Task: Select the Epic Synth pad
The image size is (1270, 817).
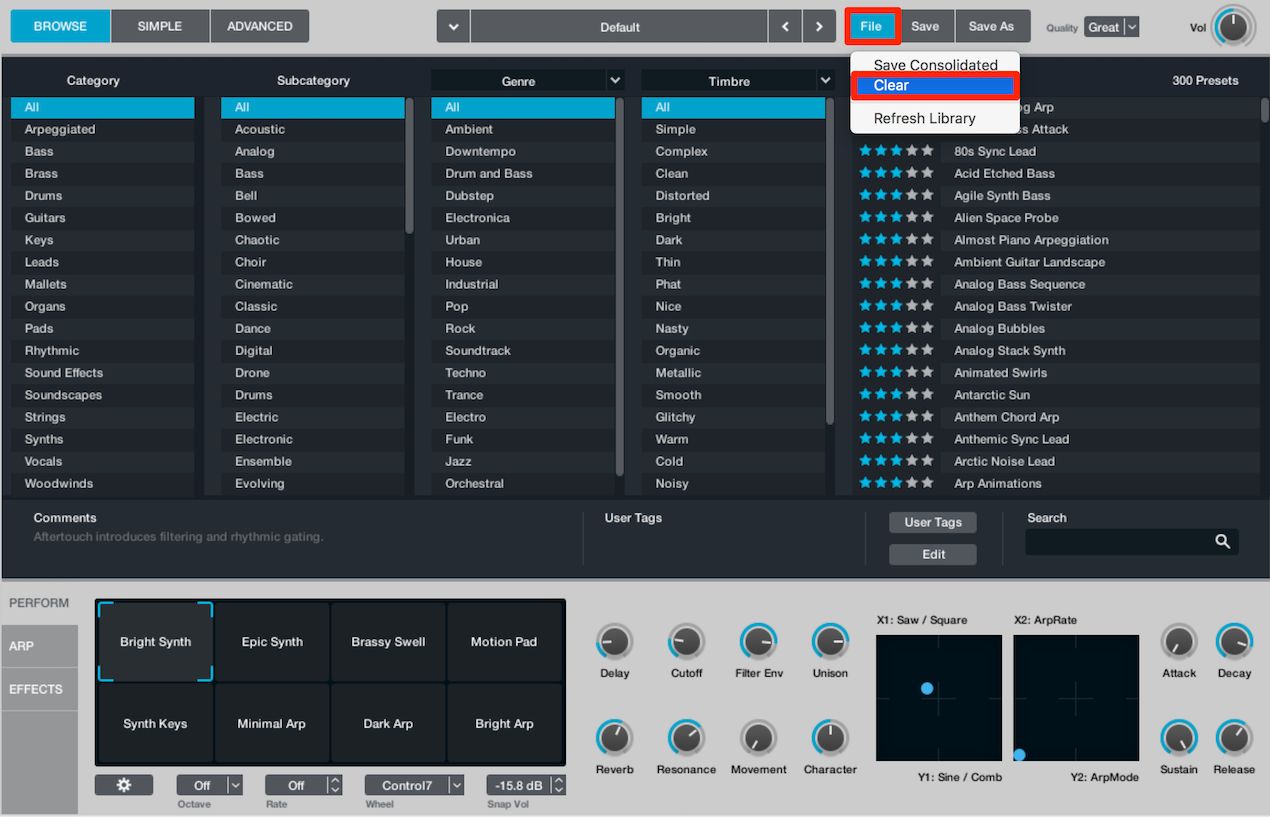Action: click(272, 642)
